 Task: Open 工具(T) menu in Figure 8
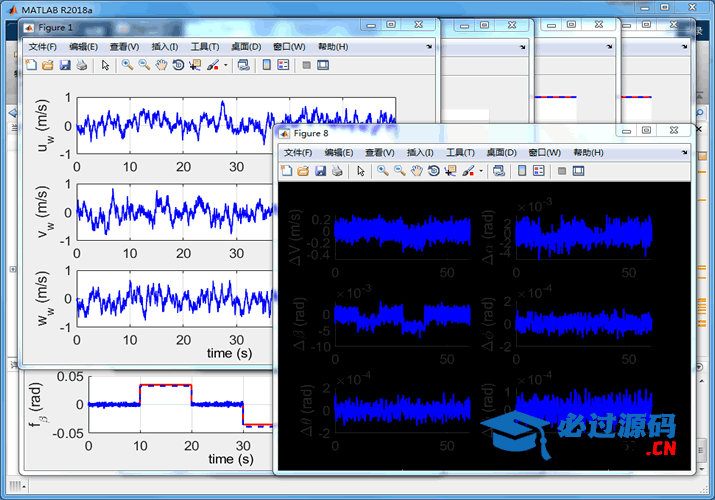(x=460, y=153)
